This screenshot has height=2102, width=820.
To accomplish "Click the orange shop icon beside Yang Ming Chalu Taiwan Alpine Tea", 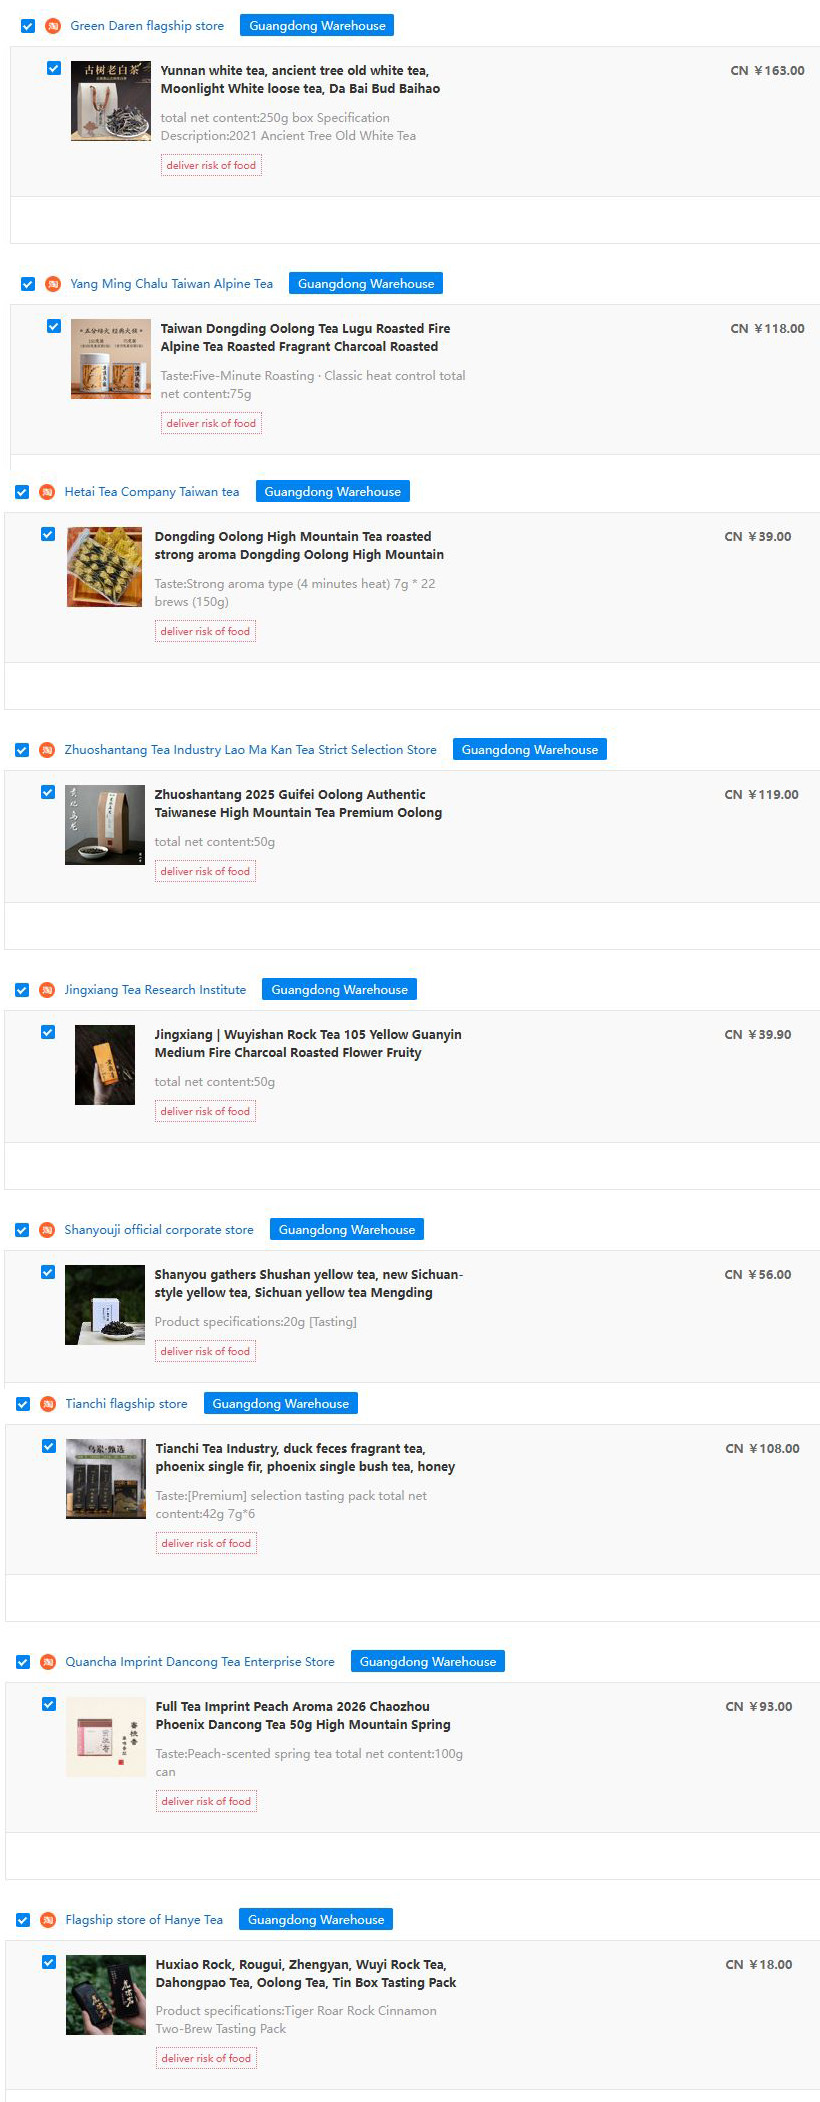I will pos(53,284).
